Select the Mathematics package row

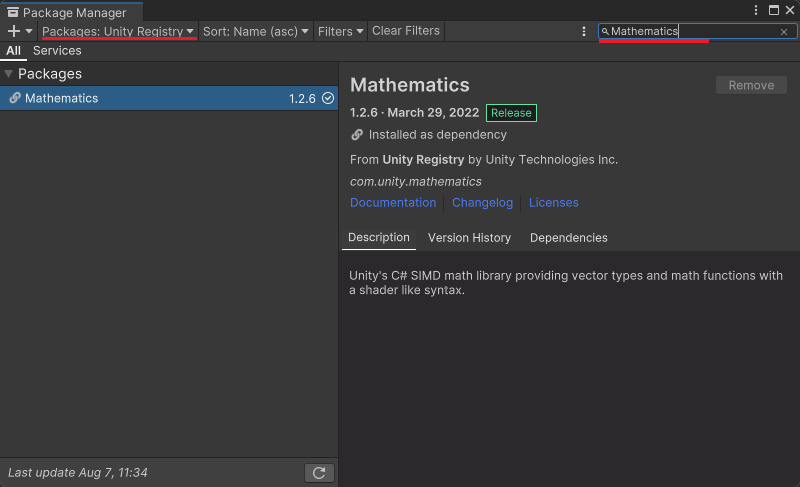(169, 98)
